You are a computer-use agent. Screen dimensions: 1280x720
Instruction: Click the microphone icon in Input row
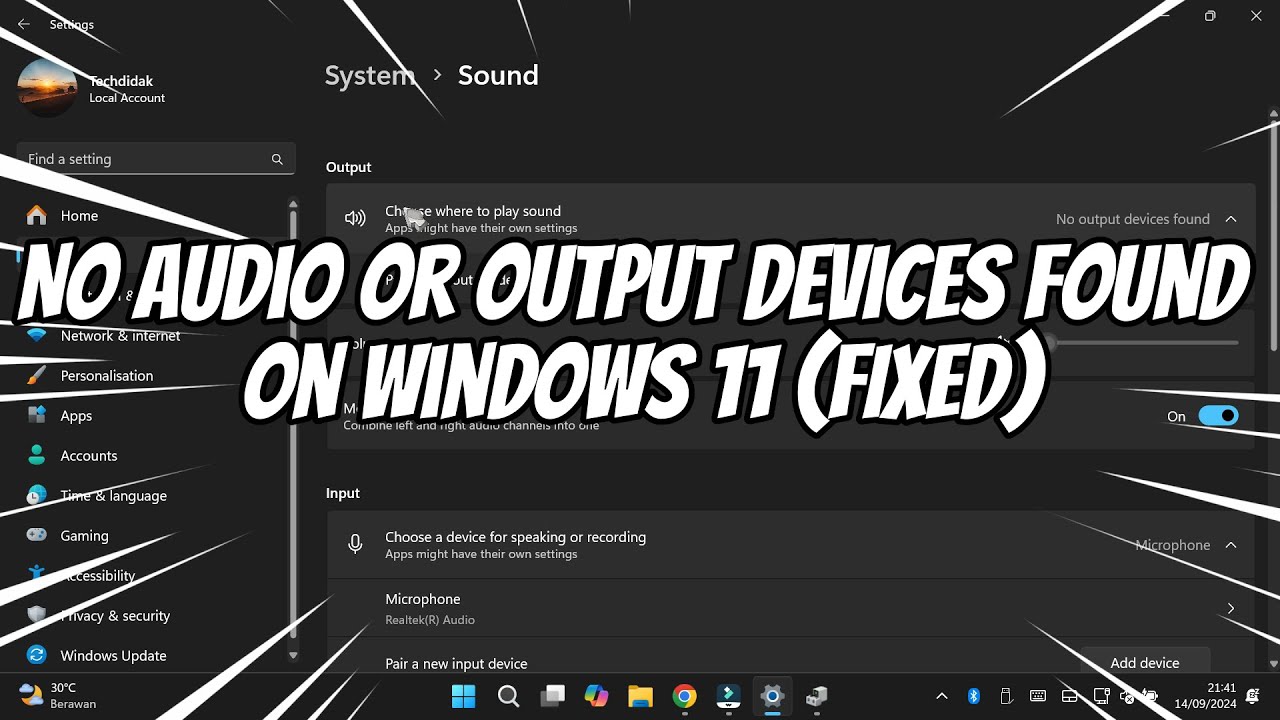355,544
